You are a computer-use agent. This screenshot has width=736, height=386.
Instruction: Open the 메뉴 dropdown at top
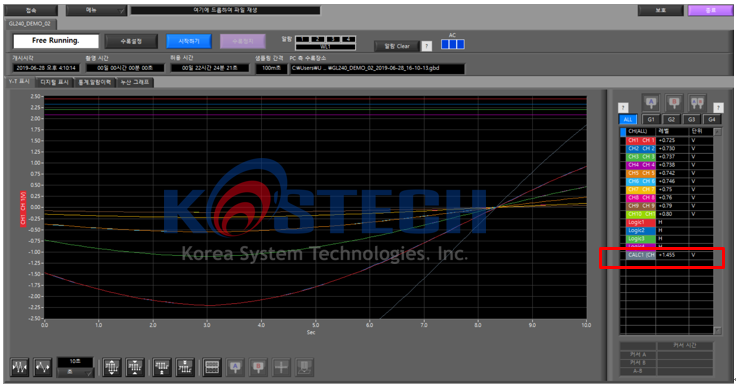[96, 10]
